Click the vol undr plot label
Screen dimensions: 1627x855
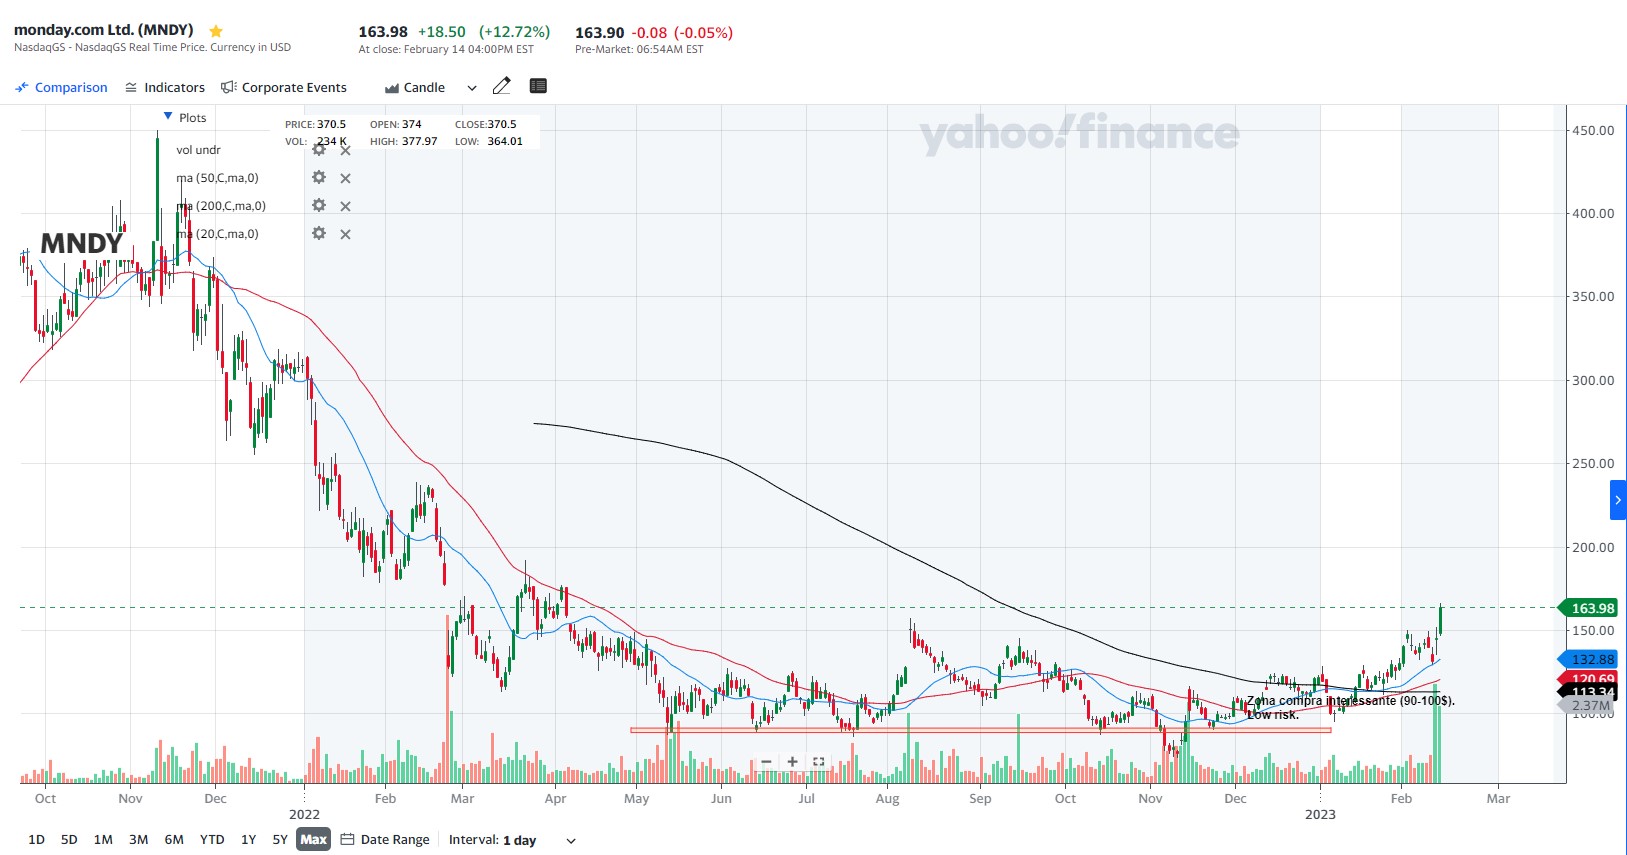click(198, 150)
